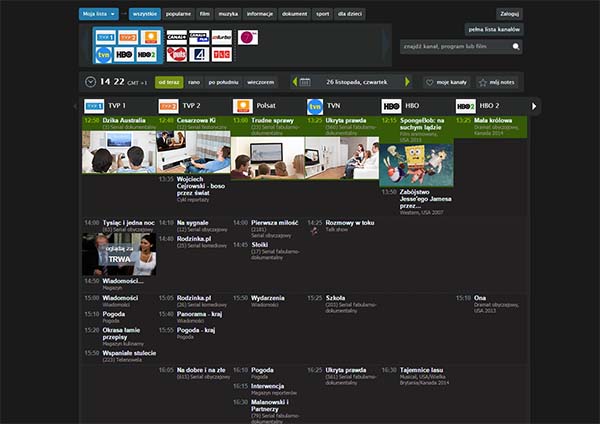
Task: Open the calendar date picker icon
Action: click(305, 82)
